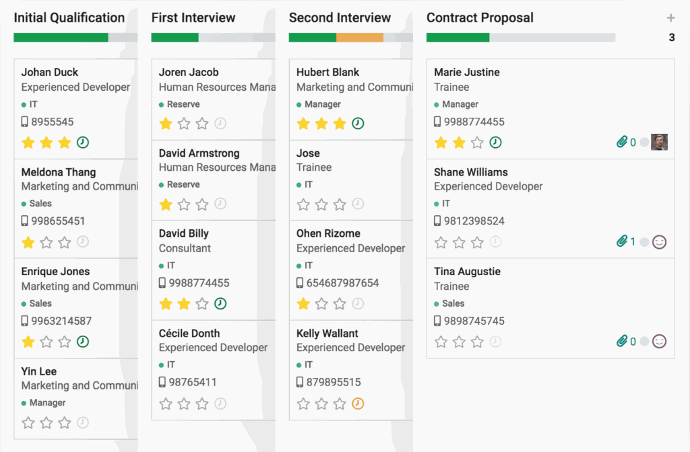Click the orange segment of Second Interview progress bar
This screenshot has width=690, height=452.
359,38
